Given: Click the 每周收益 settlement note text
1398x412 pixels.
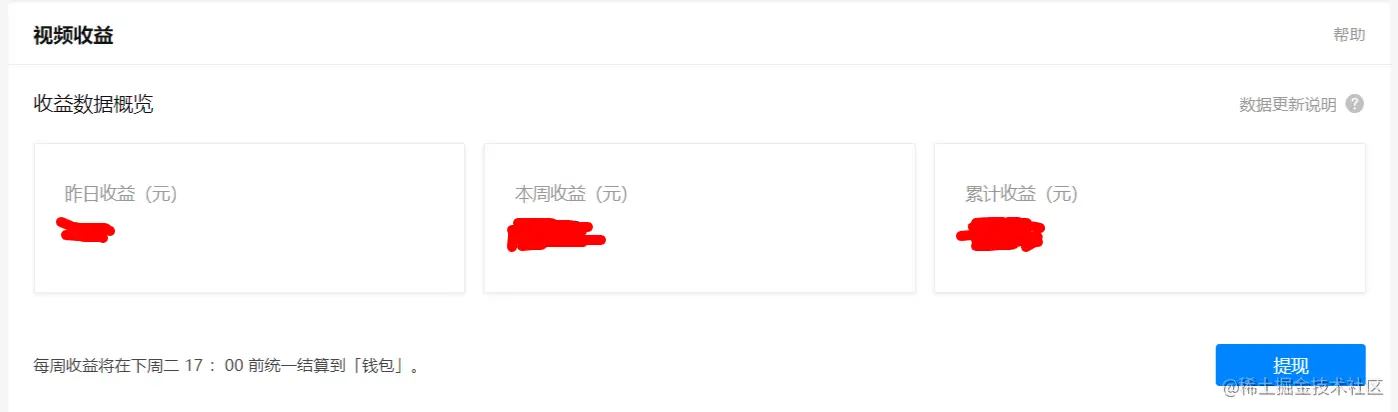Looking at the screenshot, I should [226, 366].
